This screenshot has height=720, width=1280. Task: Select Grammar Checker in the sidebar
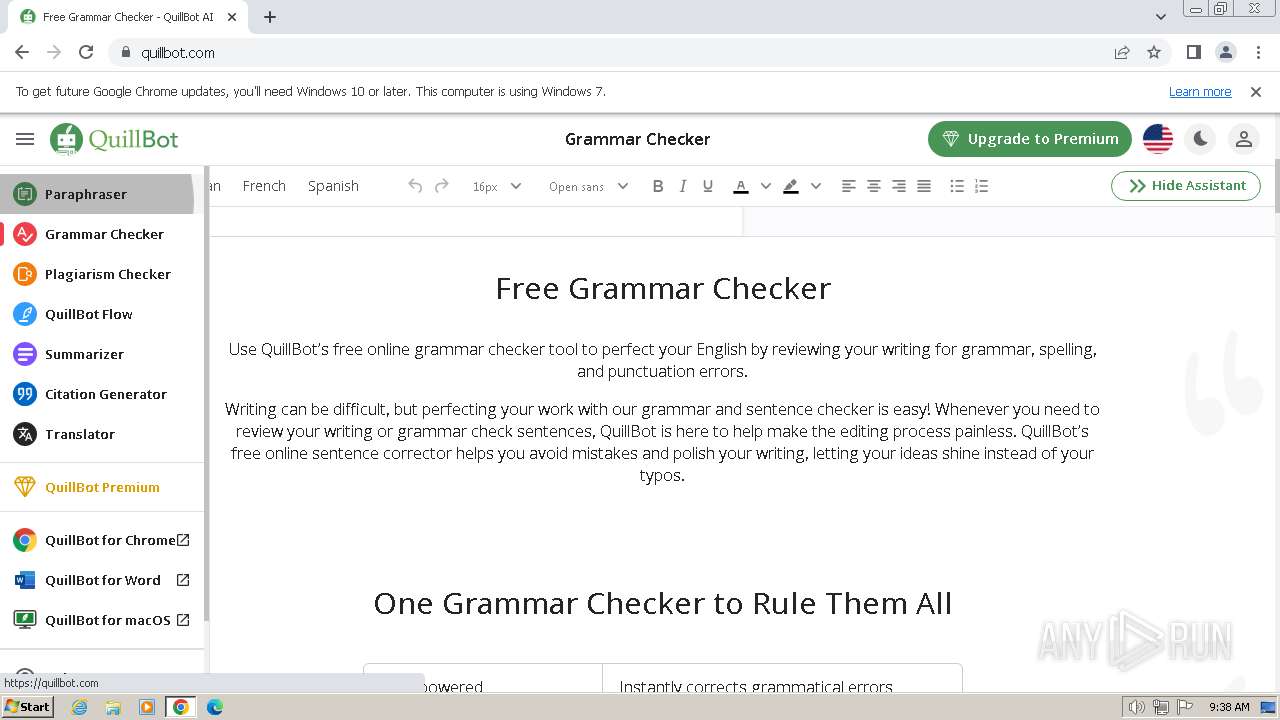coord(101,234)
